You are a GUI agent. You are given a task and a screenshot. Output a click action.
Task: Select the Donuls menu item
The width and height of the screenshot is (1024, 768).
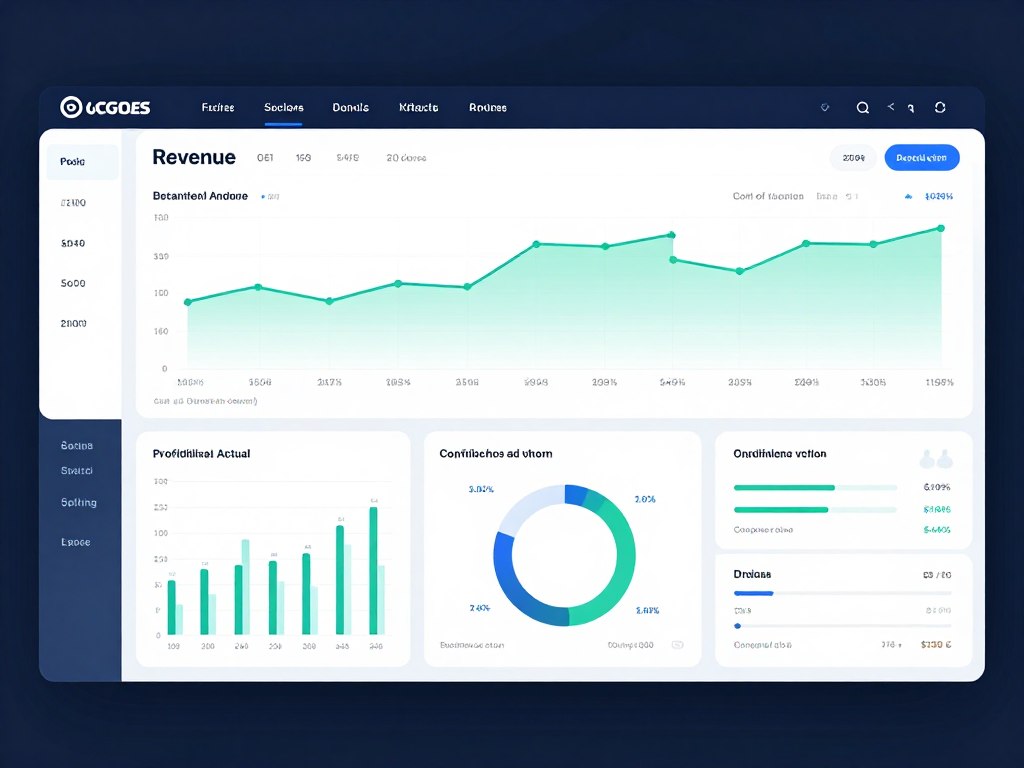tap(350, 107)
